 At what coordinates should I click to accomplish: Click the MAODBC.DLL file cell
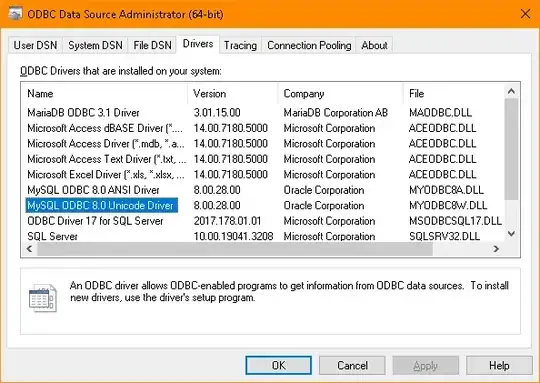(440, 113)
